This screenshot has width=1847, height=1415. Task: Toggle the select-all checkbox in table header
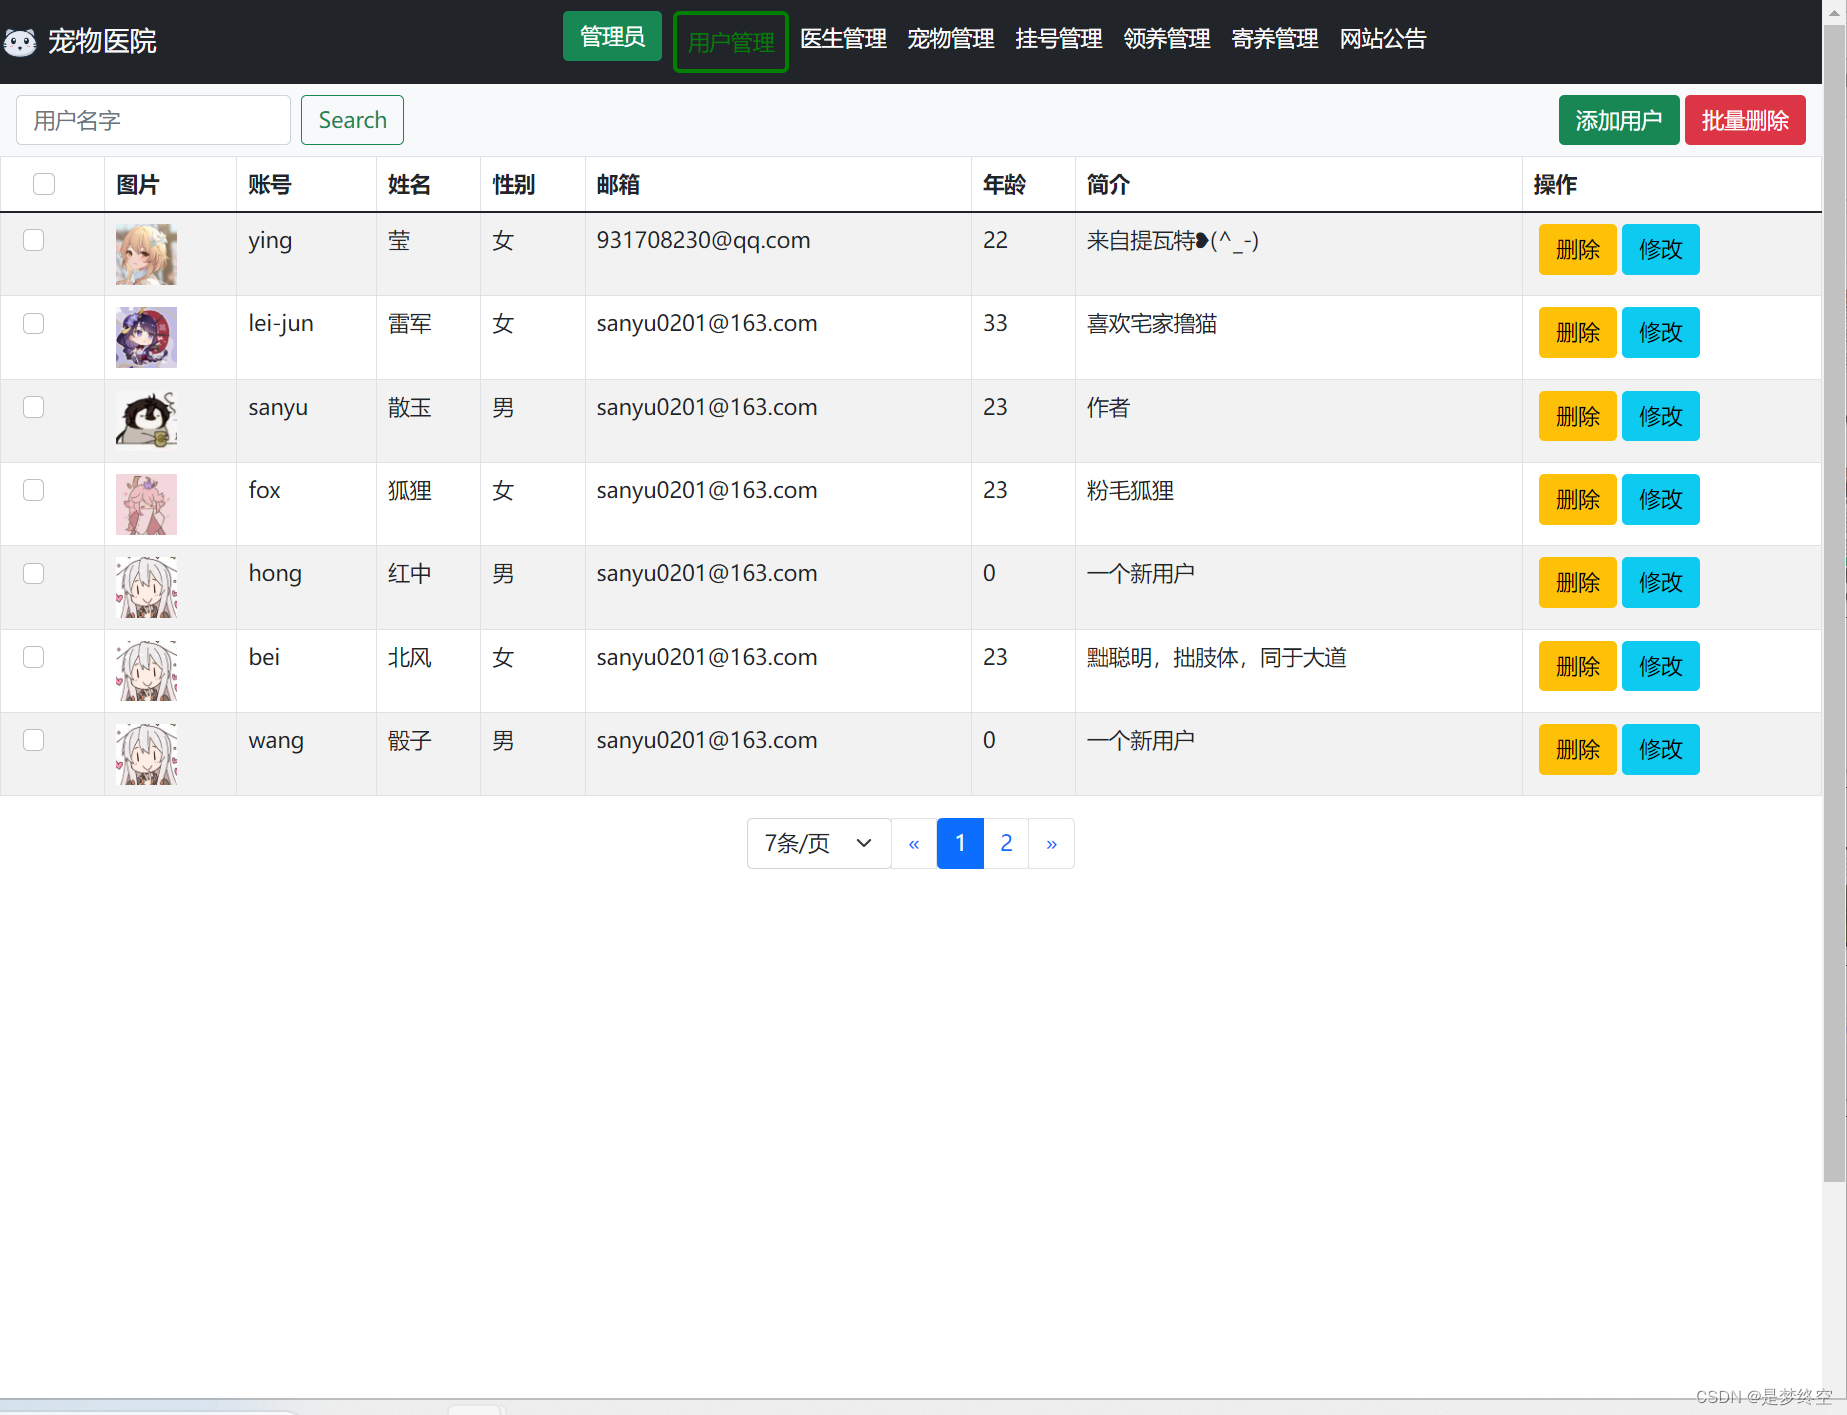click(x=44, y=184)
